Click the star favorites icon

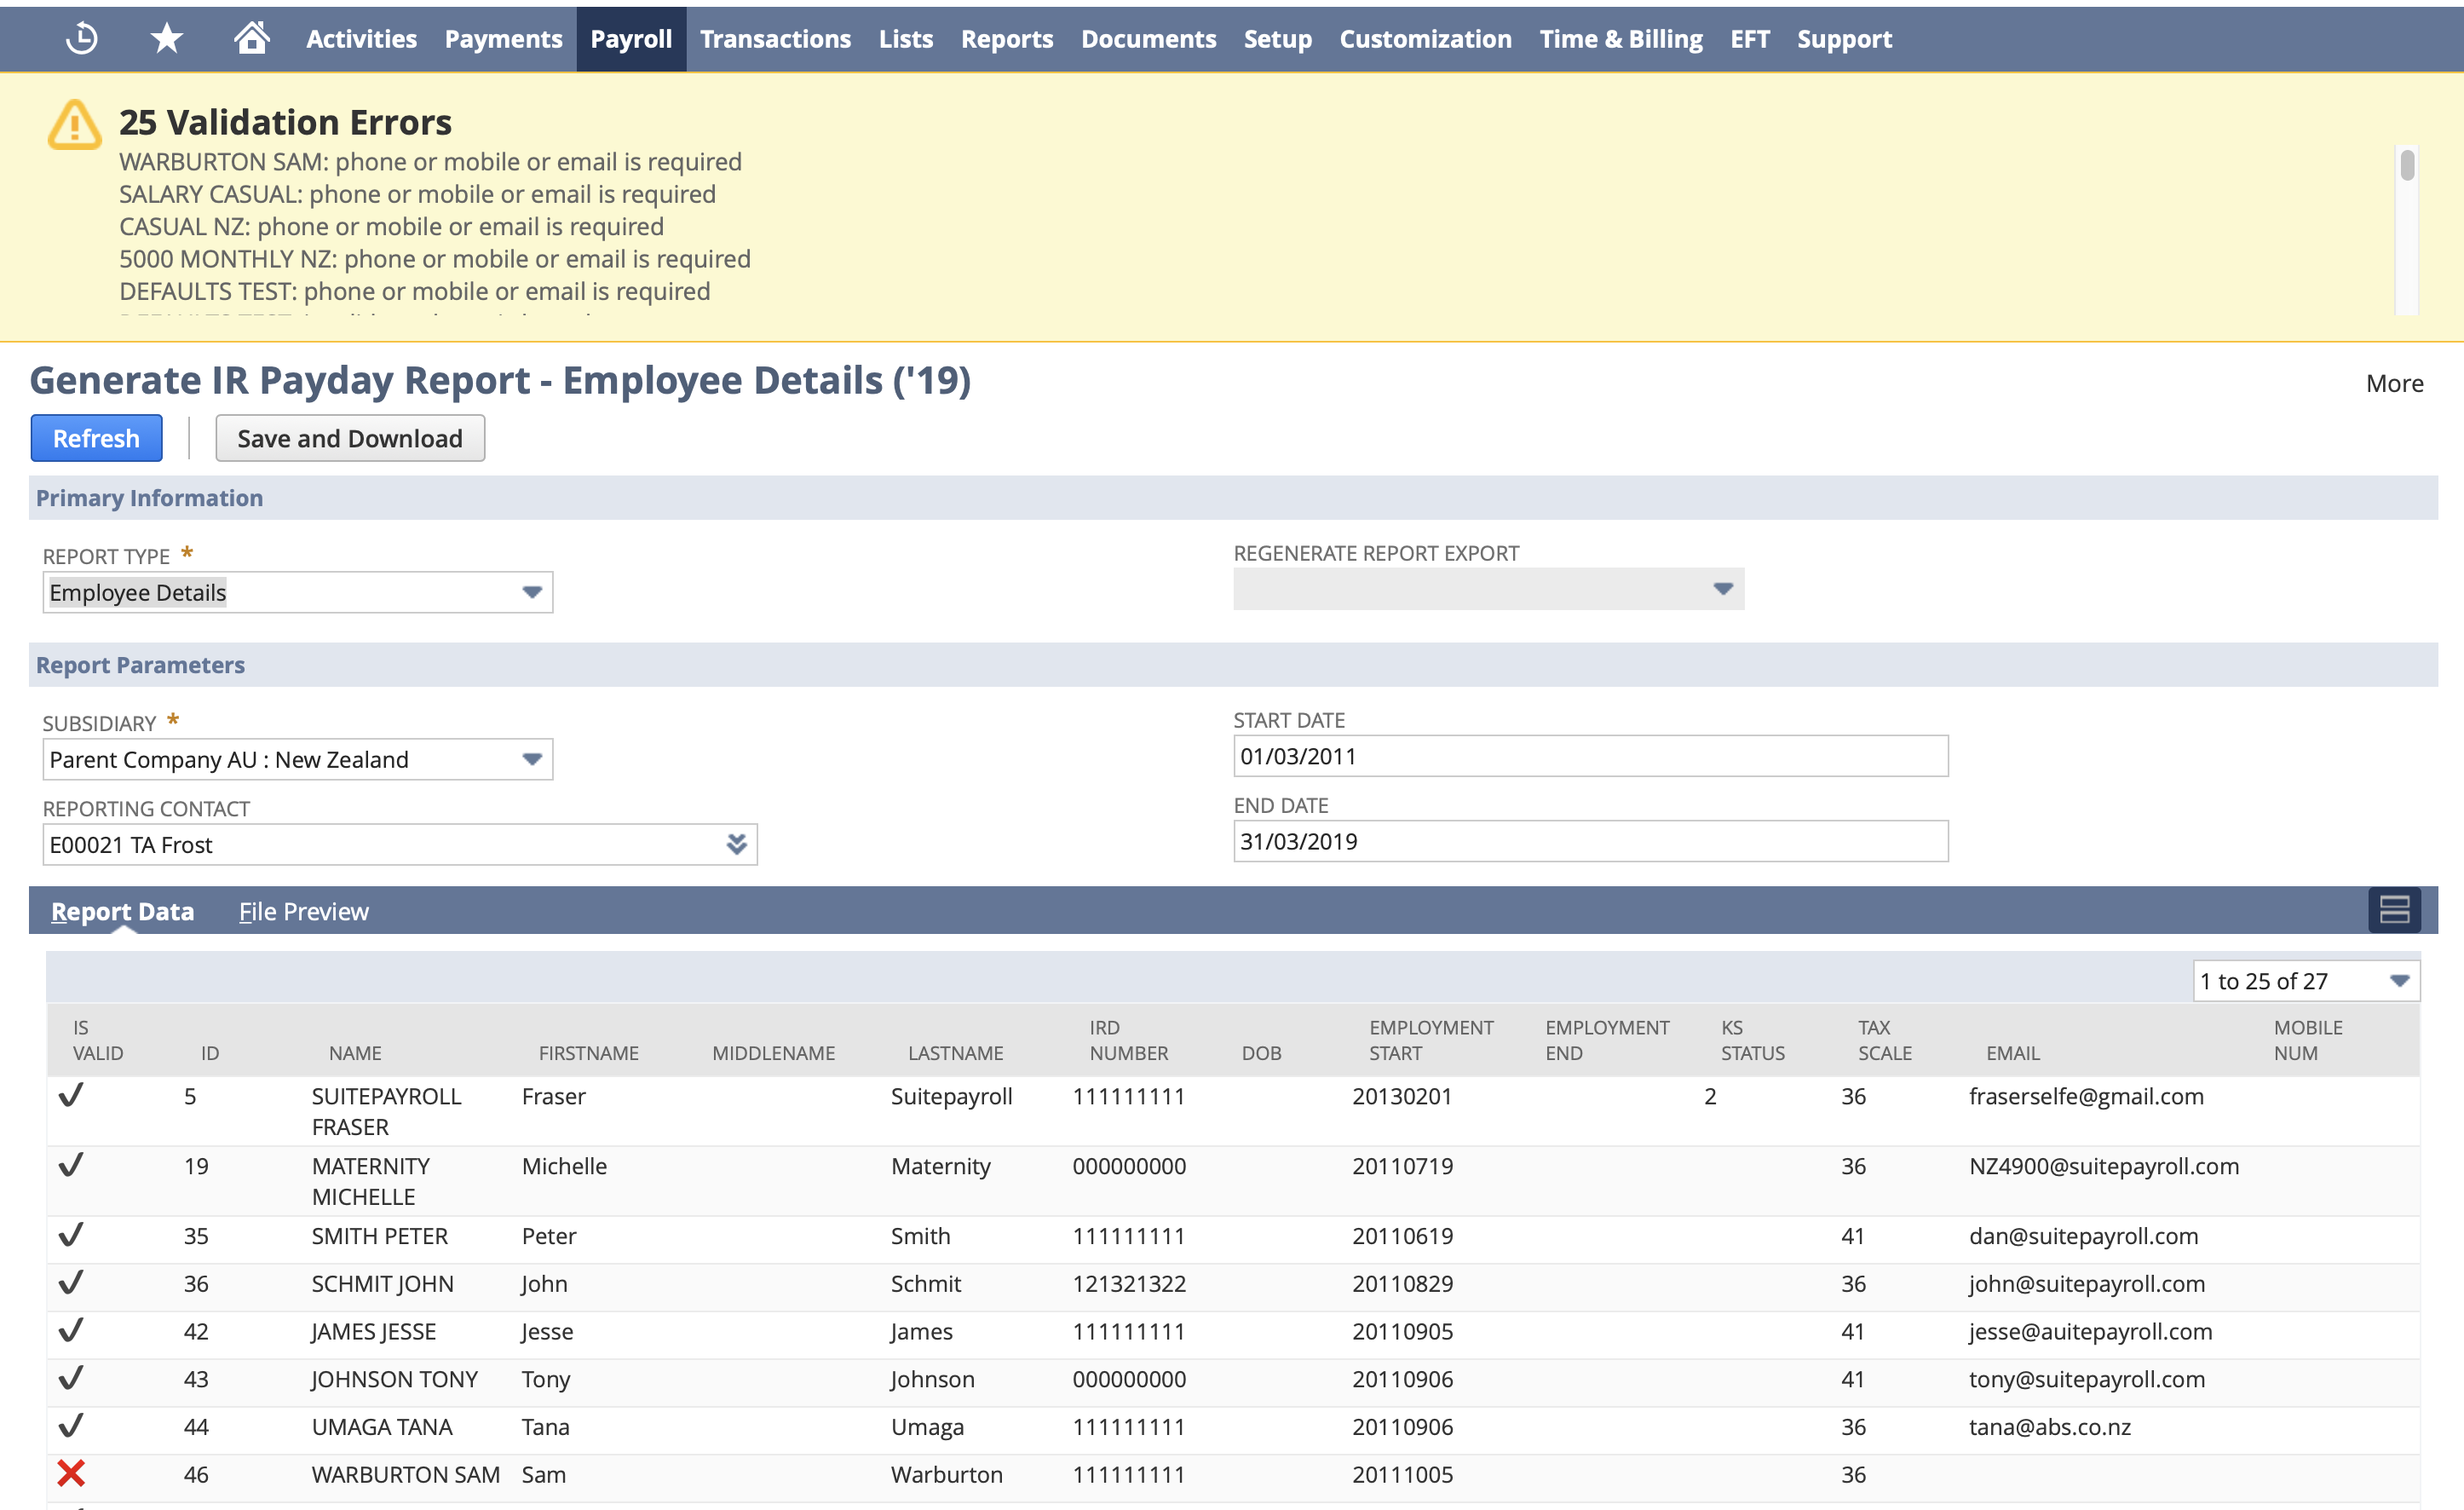165,38
